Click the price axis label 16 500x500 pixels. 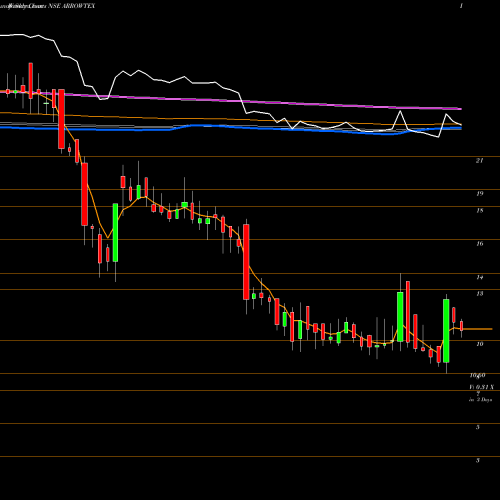(x=479, y=244)
